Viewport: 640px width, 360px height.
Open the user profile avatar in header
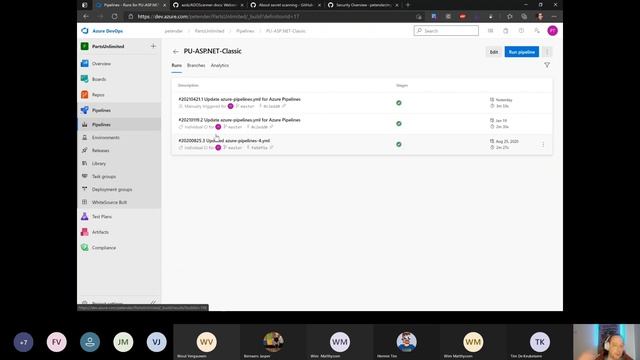pos(552,31)
